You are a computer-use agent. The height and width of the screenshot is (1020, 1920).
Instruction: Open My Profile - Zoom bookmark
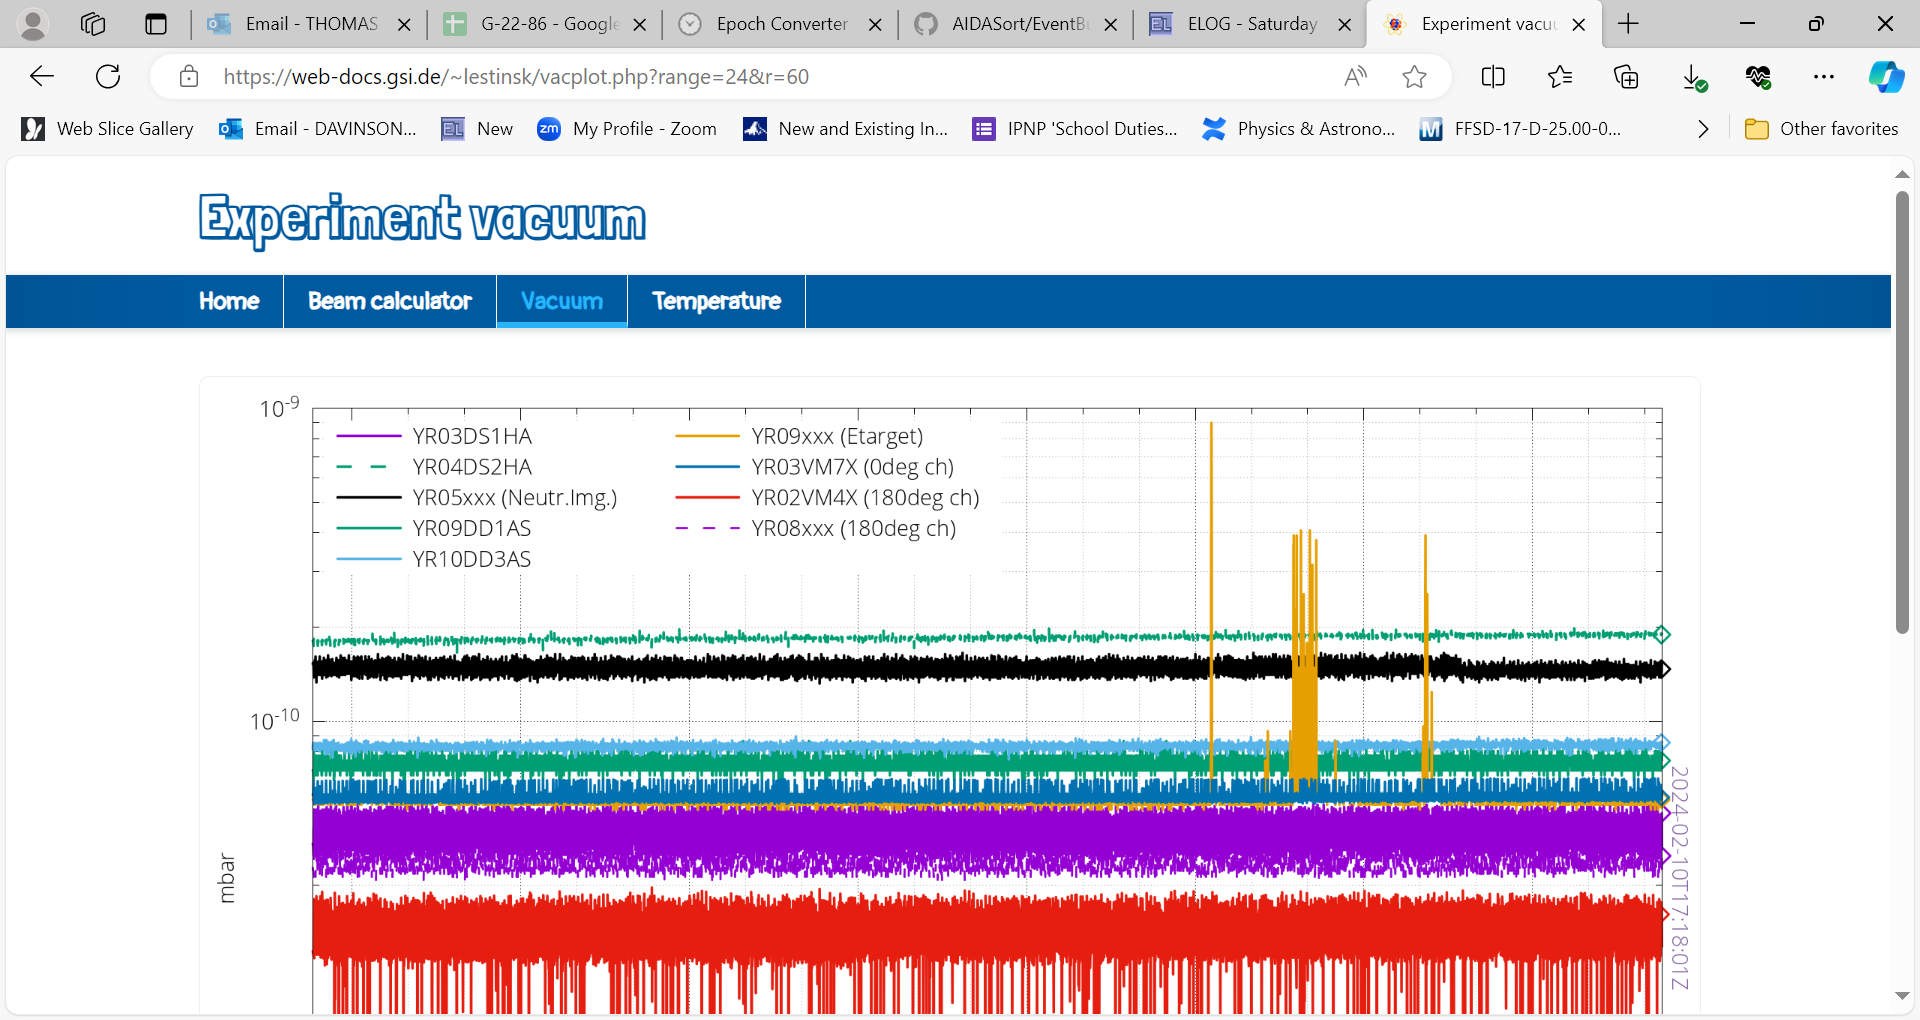[628, 129]
